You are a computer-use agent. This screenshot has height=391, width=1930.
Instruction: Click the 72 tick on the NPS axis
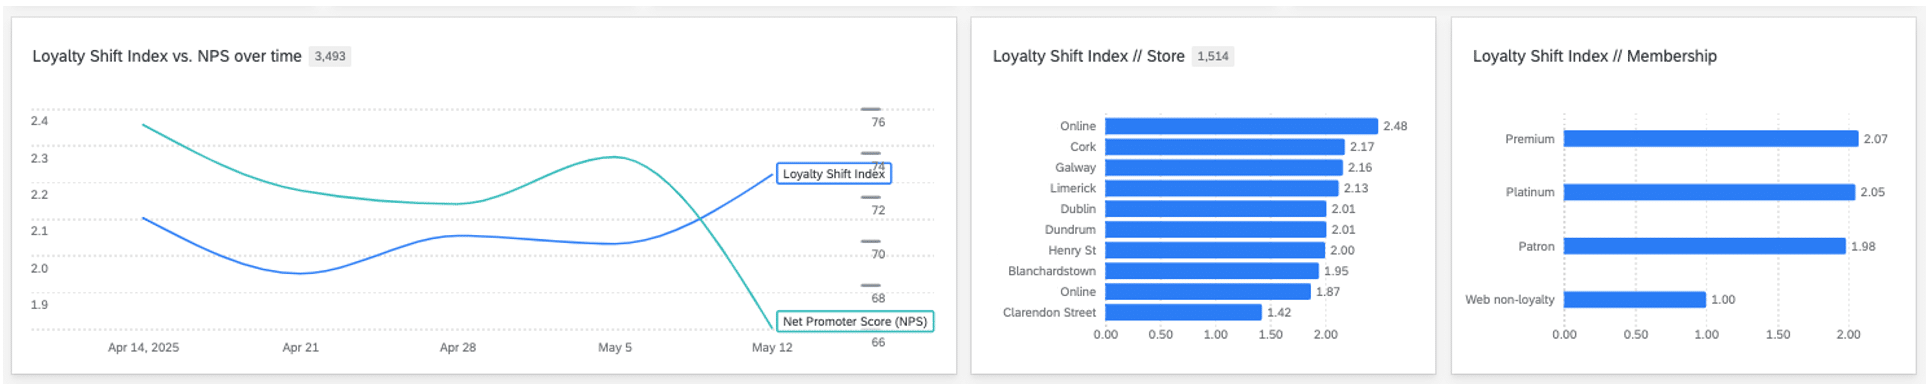point(878,210)
